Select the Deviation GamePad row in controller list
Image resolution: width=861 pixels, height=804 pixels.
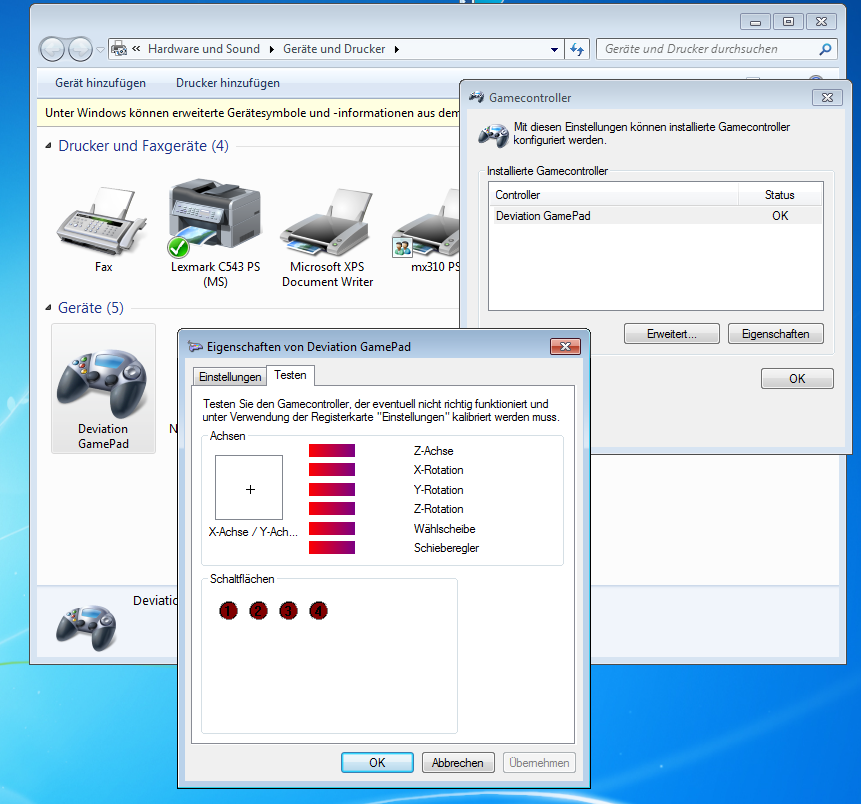point(656,216)
